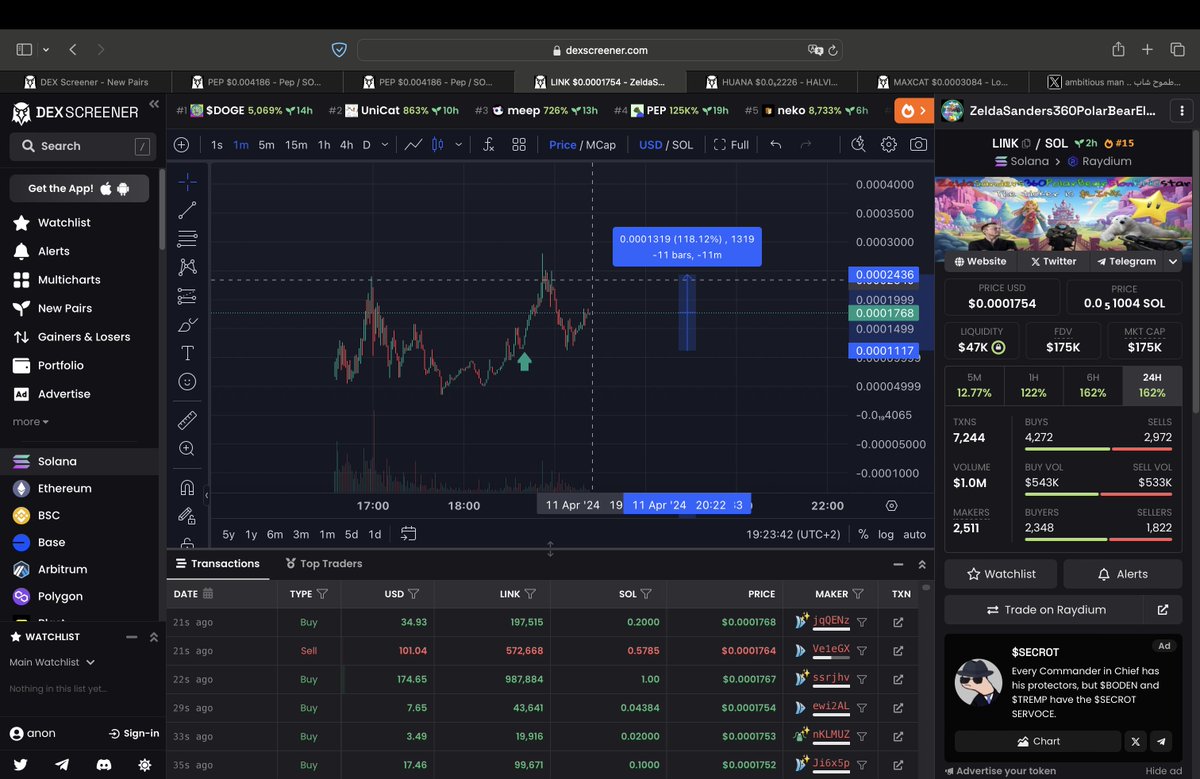Open chart settings gear icon
Viewport: 1200px width, 779px height.
888,145
